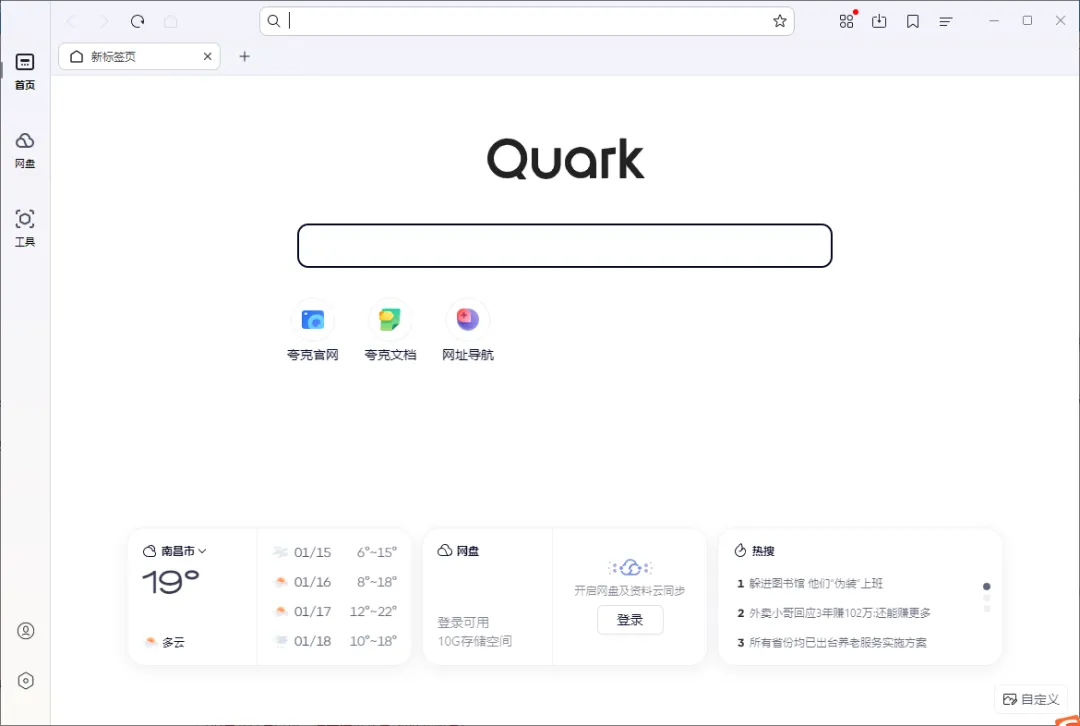The height and width of the screenshot is (726, 1080).
Task: Click the 网盘 card title
Action: coord(459,550)
